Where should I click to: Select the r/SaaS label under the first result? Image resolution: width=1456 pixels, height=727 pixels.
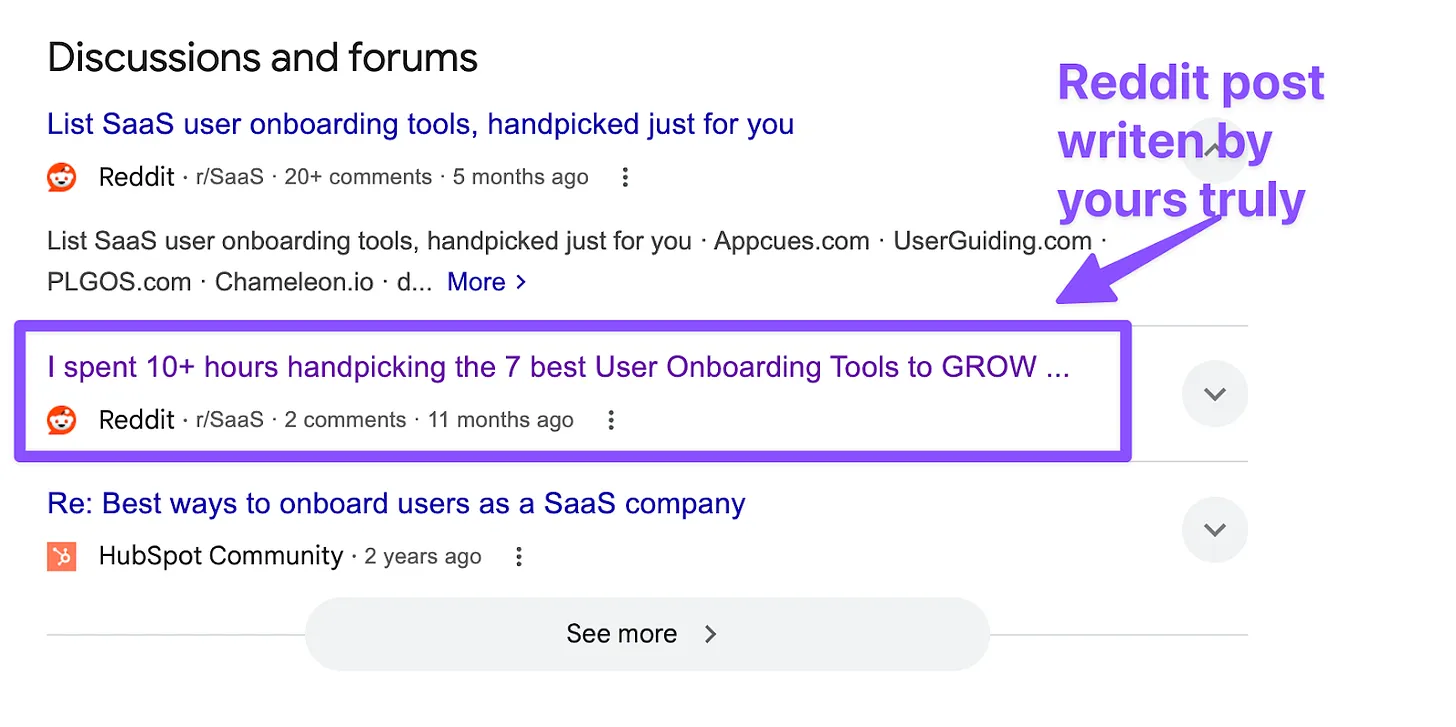tap(229, 176)
